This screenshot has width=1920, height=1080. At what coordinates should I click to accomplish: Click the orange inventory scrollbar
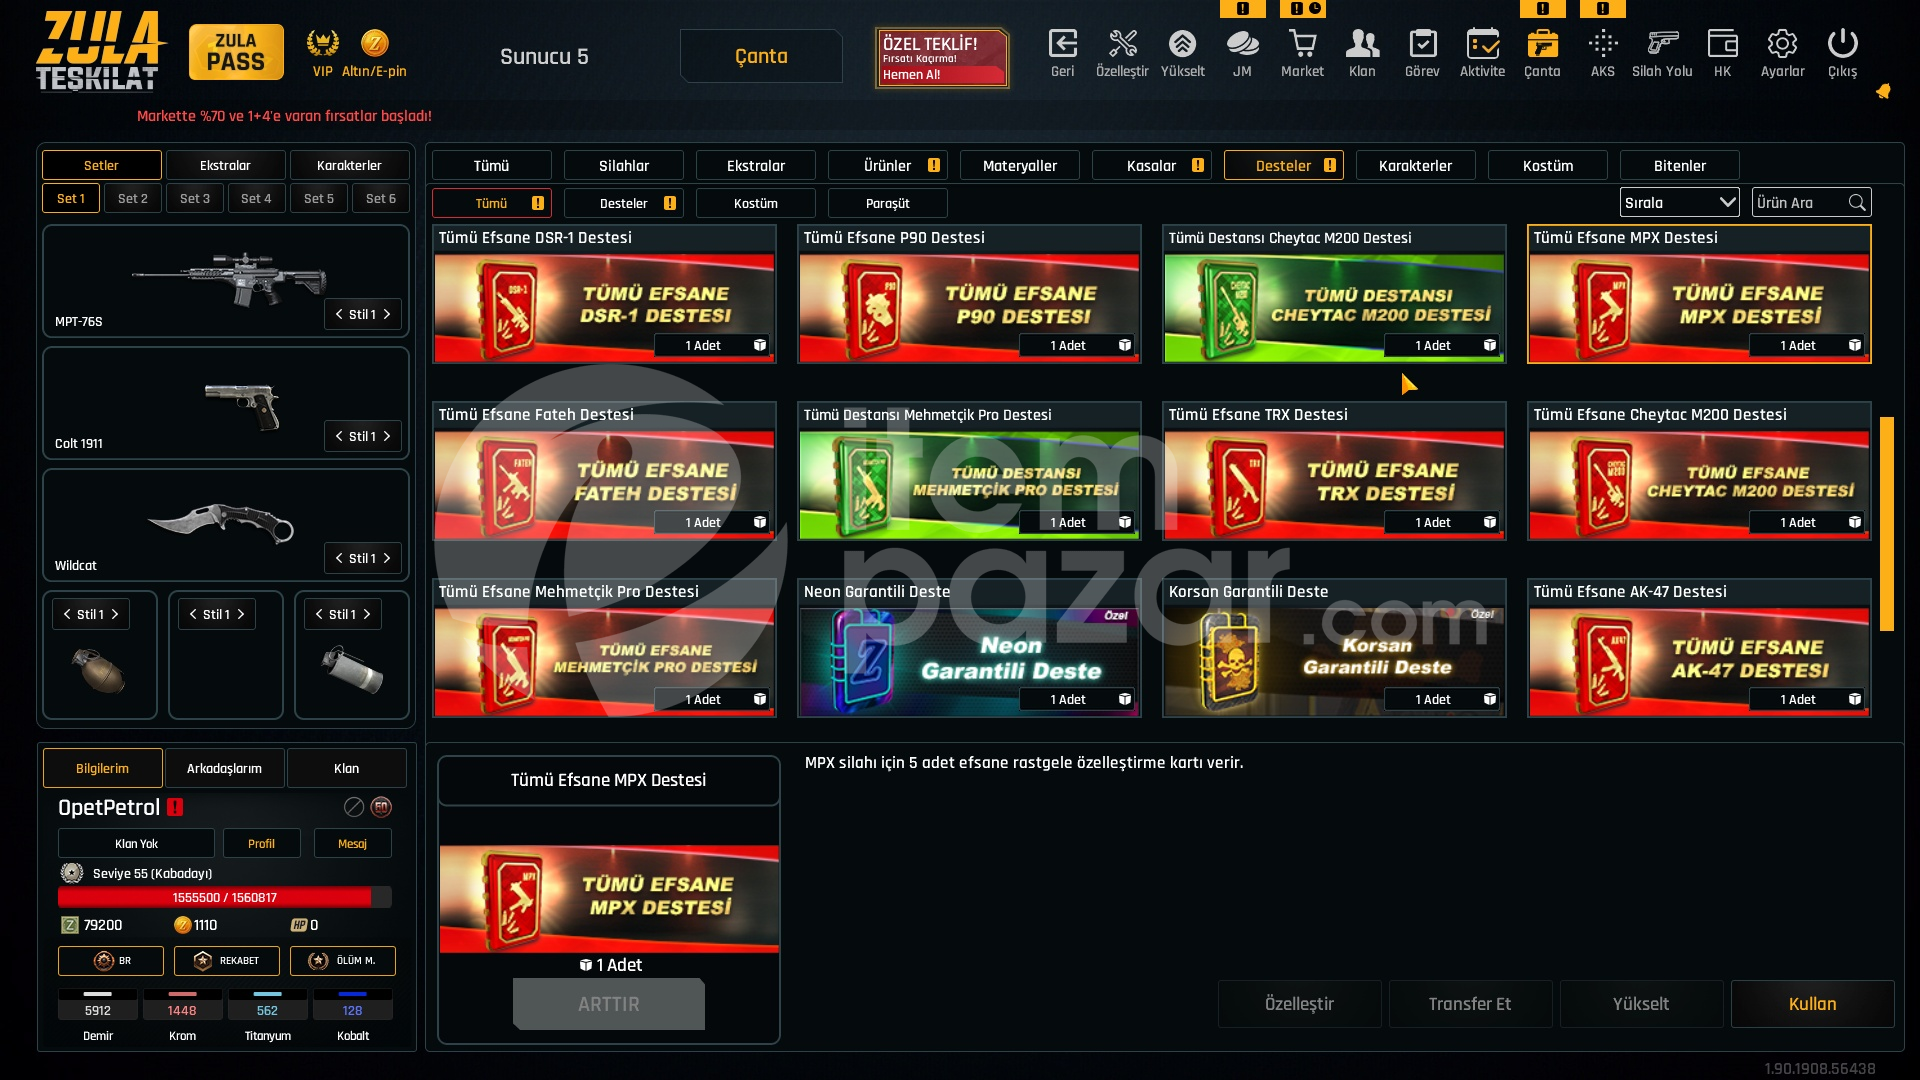(1887, 524)
